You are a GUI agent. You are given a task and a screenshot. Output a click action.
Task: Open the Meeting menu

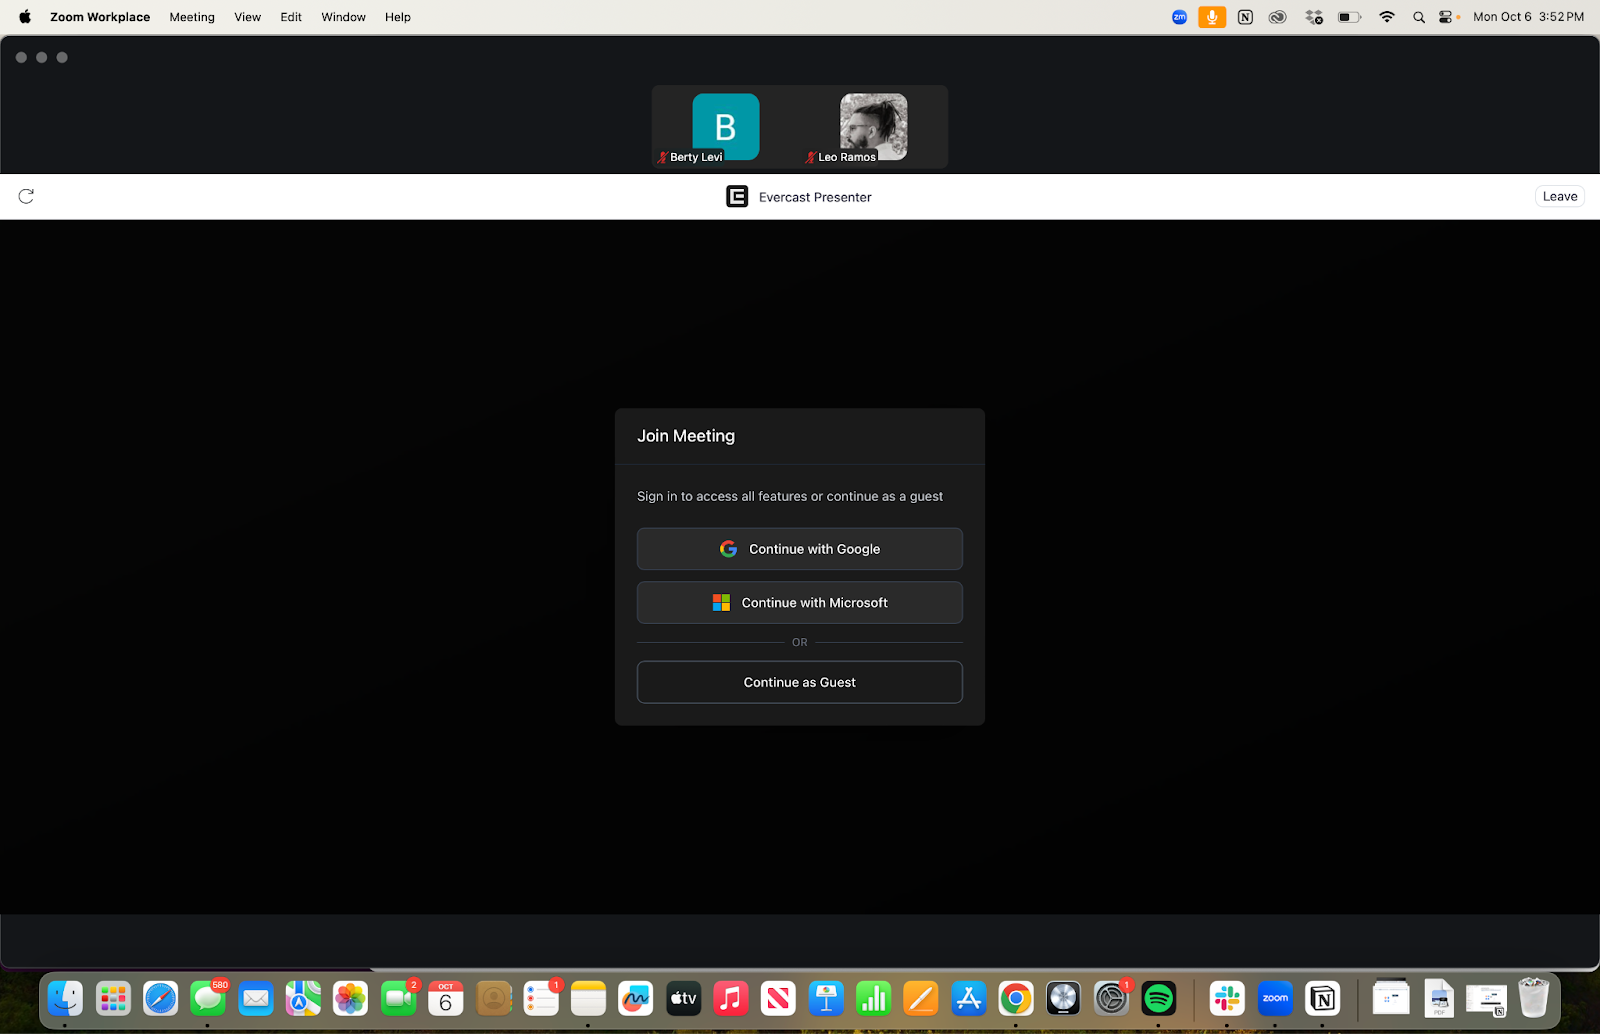pyautogui.click(x=192, y=17)
